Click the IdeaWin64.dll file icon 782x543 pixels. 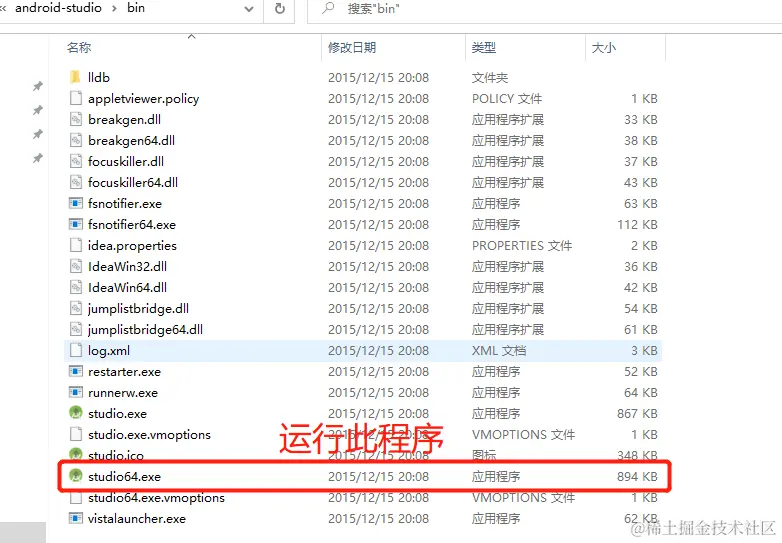pos(75,287)
